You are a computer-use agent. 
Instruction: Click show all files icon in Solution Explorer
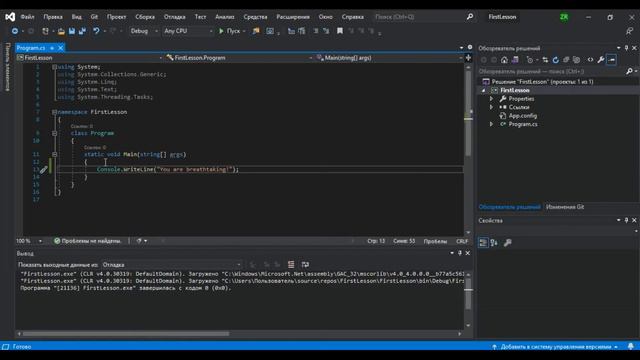coord(576,60)
